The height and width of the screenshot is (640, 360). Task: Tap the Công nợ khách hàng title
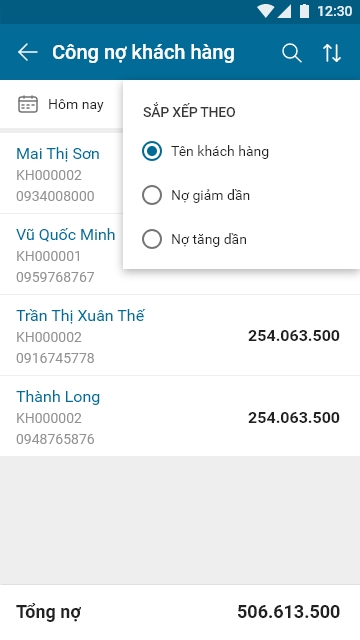click(143, 53)
